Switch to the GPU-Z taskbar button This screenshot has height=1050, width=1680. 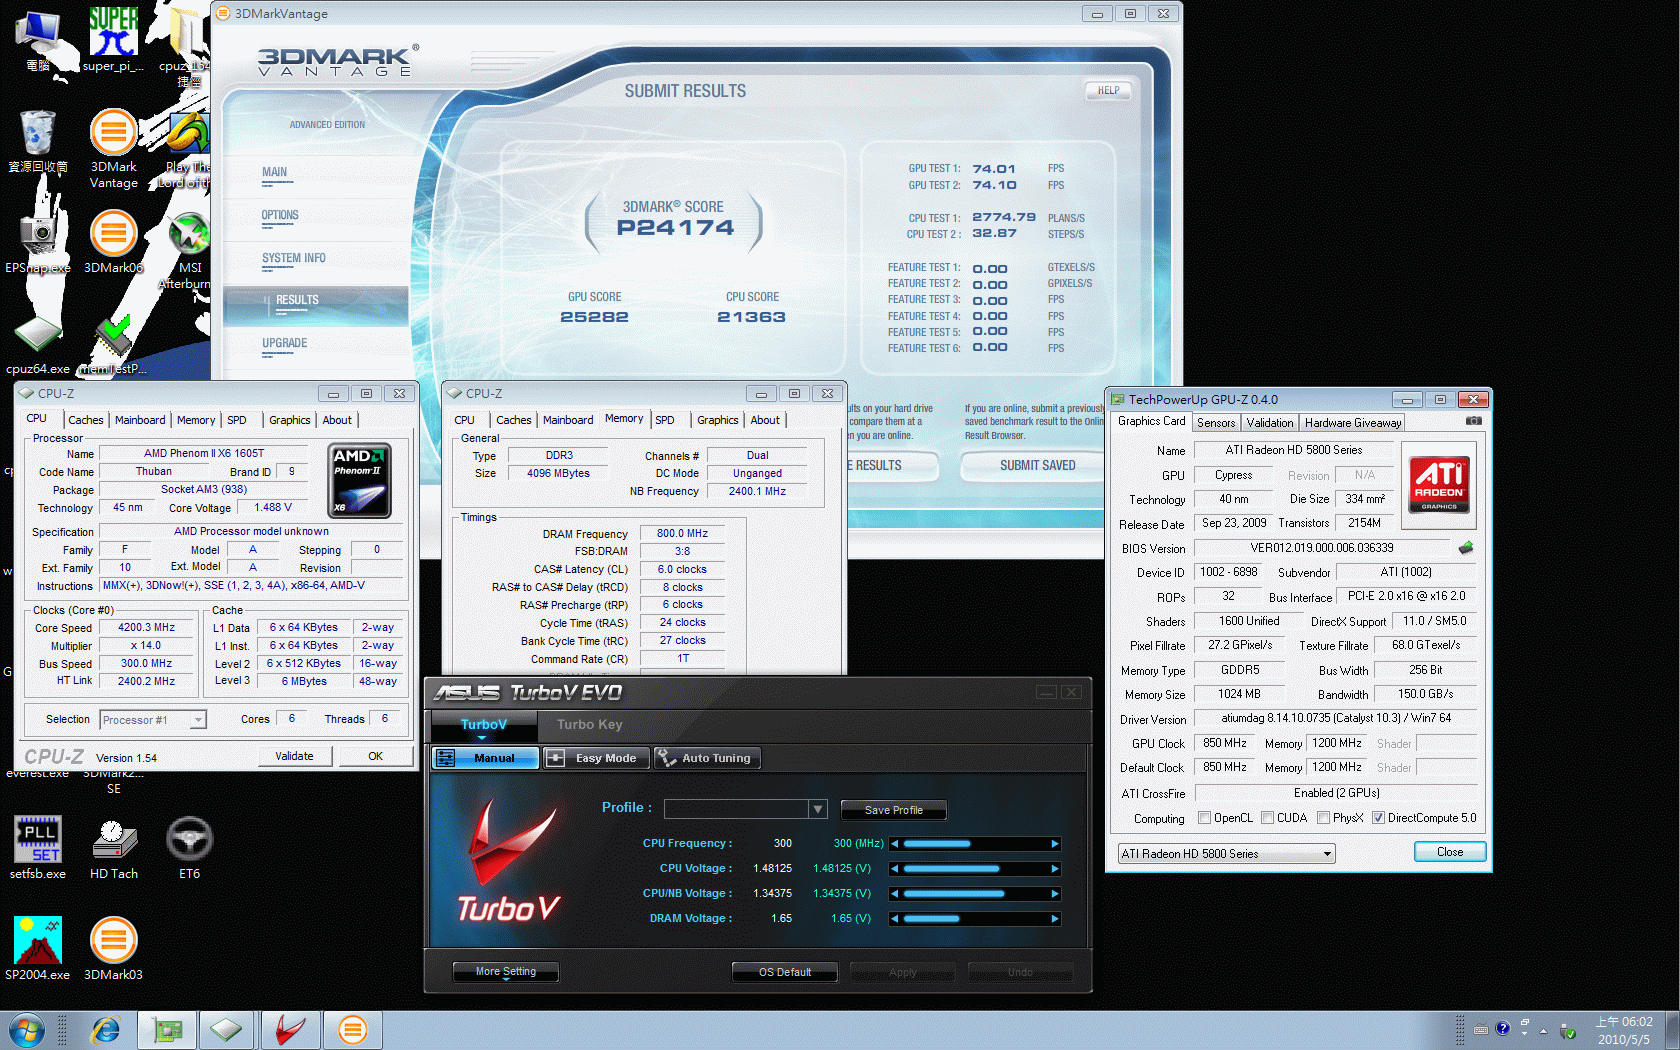coord(166,1030)
